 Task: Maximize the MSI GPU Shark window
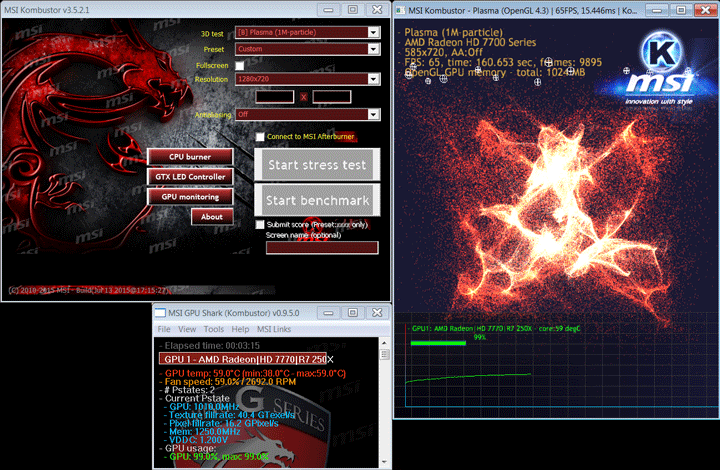point(353,313)
